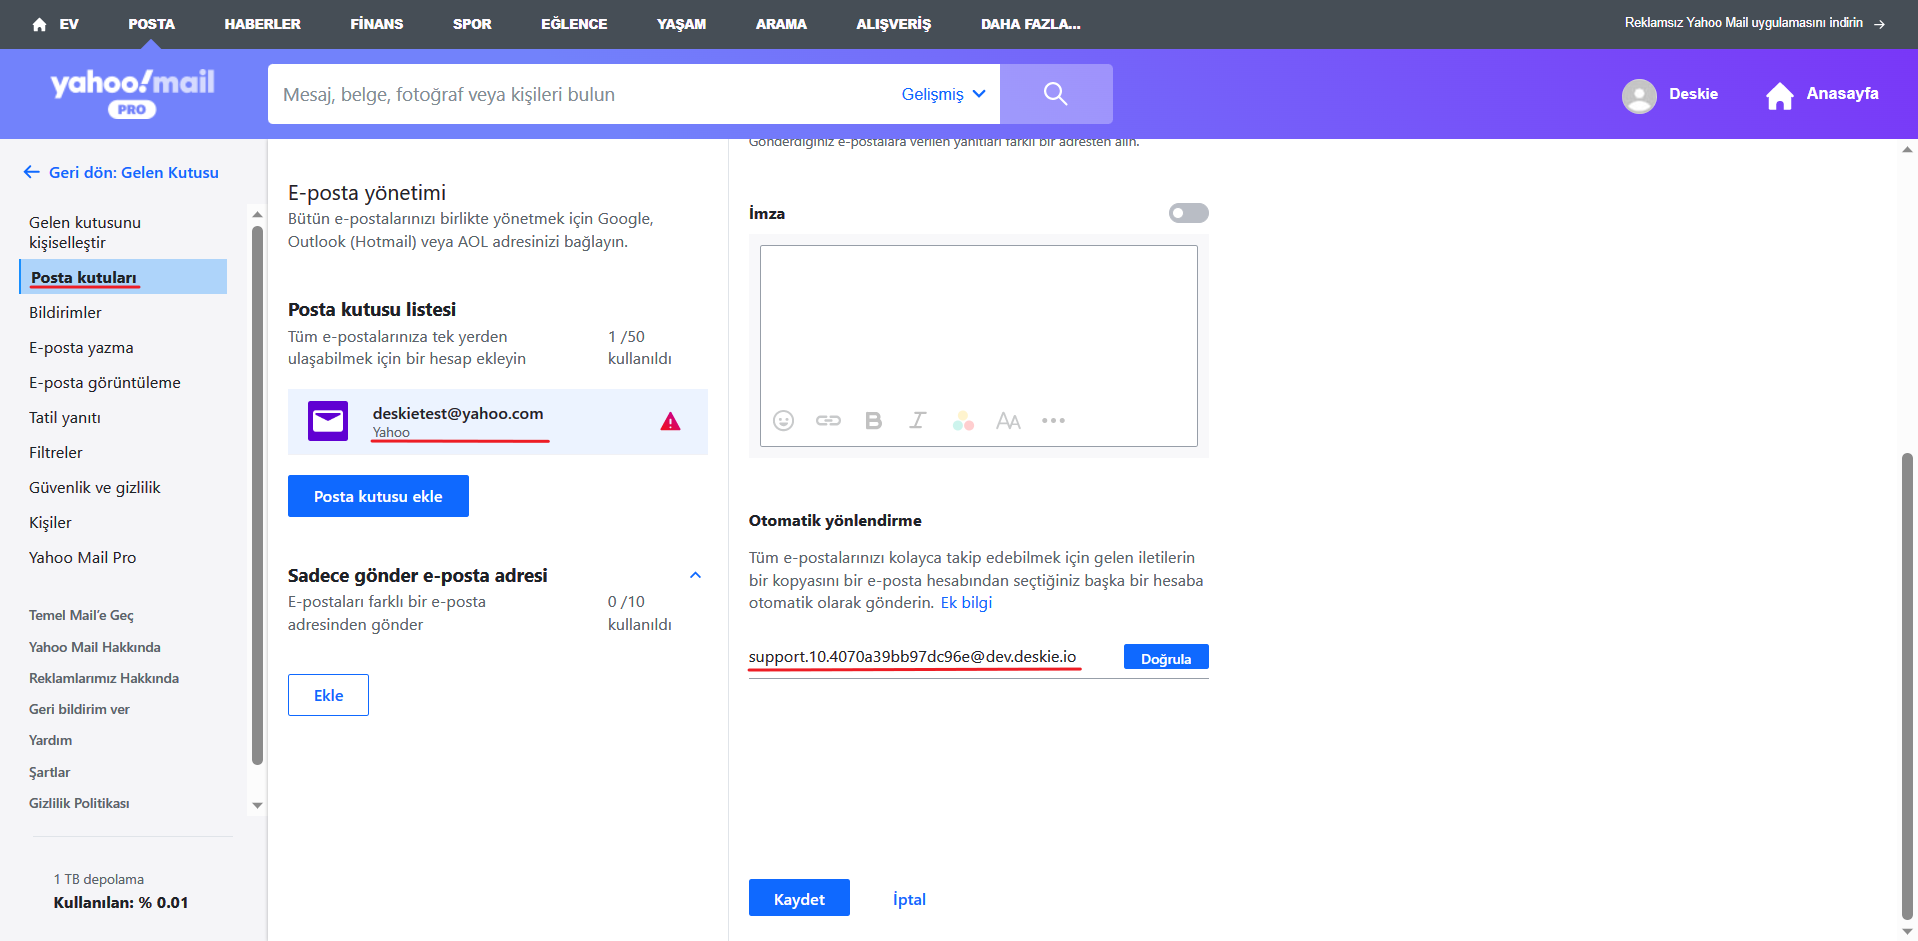Click the Posta kutusu ekle button
Viewport: 1918px width, 941px height.
(x=378, y=496)
